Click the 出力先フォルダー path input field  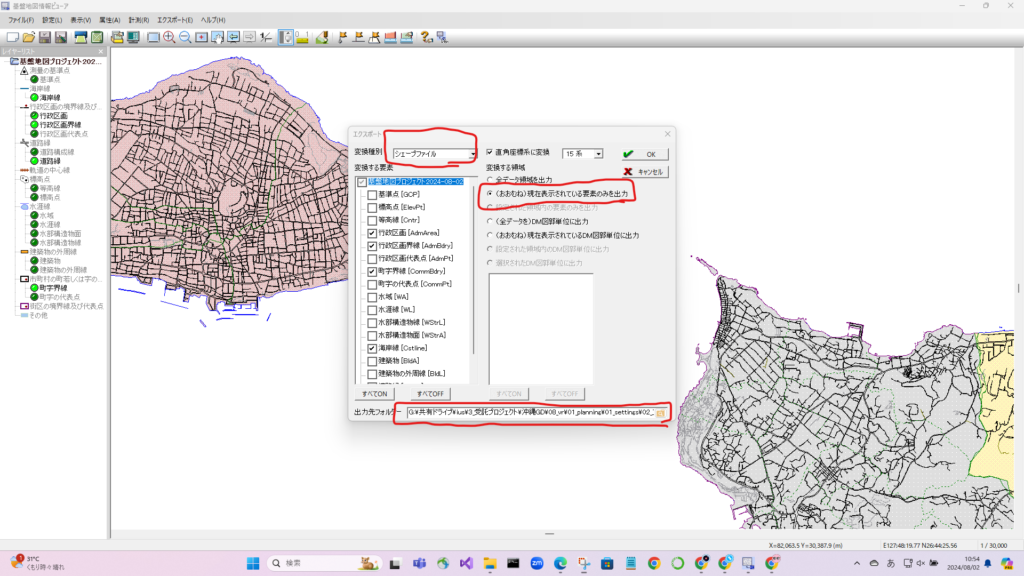(x=528, y=412)
